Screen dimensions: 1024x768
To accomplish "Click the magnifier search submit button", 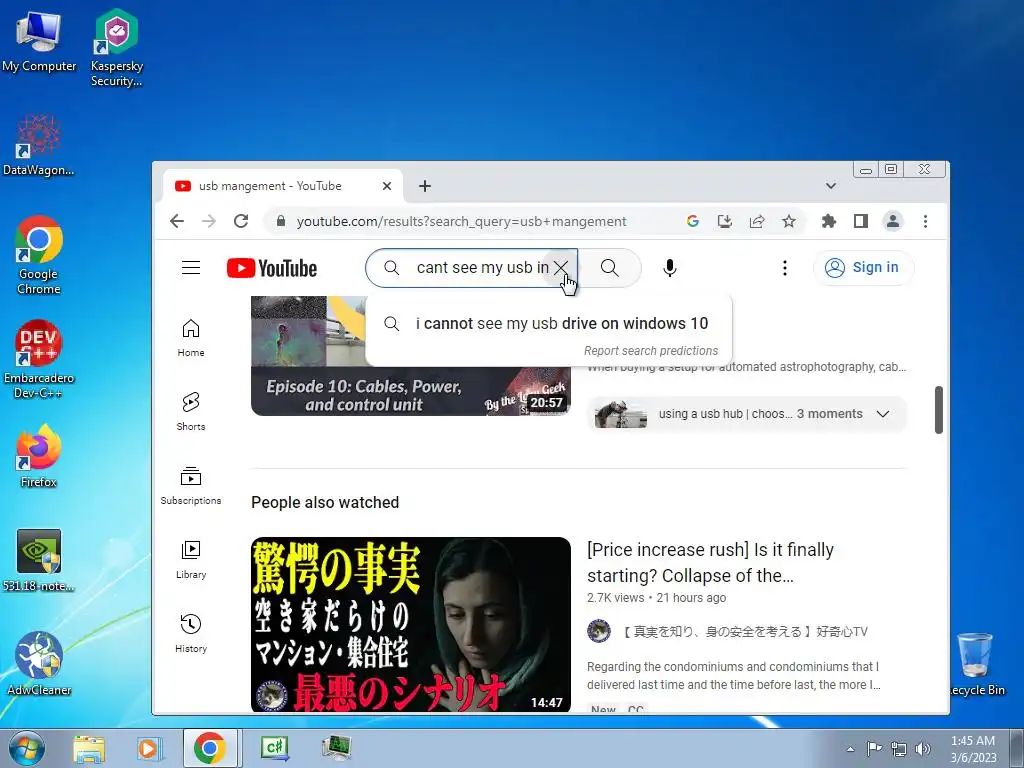I will 609,268.
